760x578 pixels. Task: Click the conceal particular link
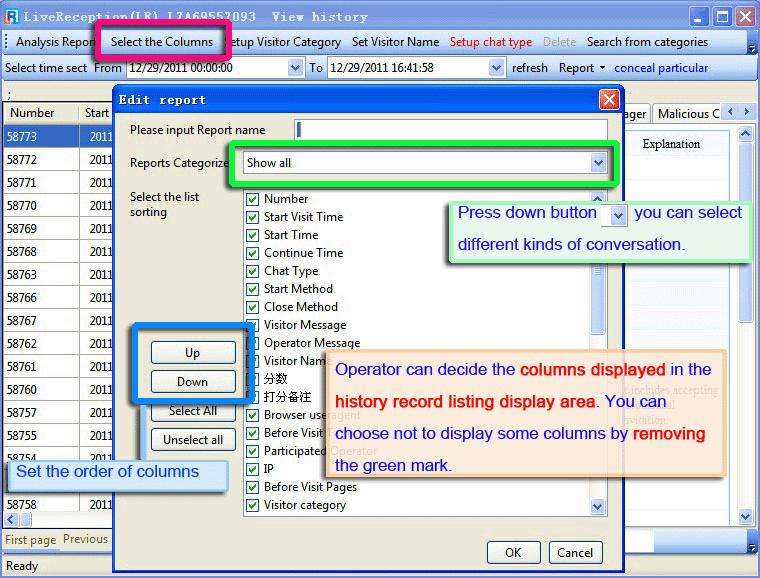coord(661,68)
